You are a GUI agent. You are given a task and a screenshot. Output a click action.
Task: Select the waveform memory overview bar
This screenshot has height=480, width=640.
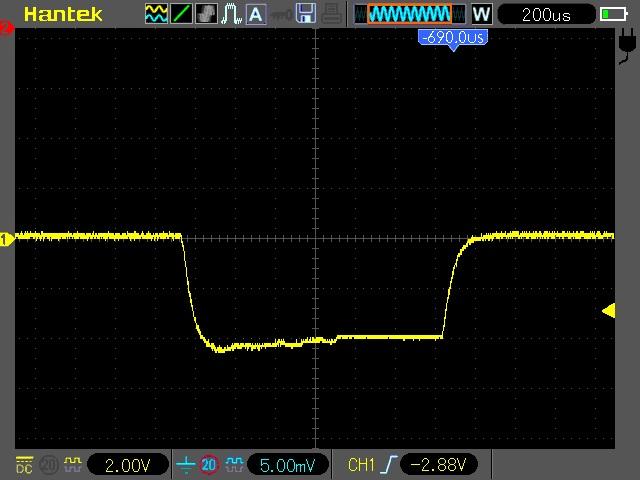point(410,14)
